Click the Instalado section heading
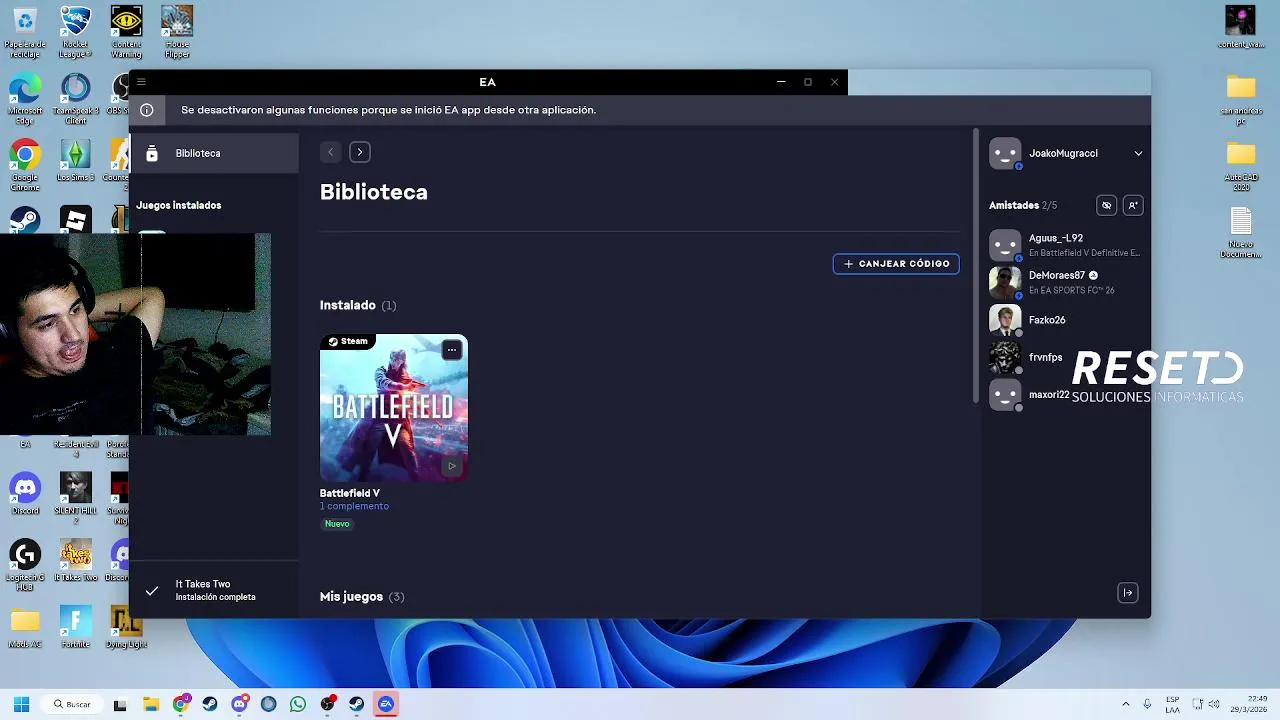The height and width of the screenshot is (720, 1280). click(347, 305)
